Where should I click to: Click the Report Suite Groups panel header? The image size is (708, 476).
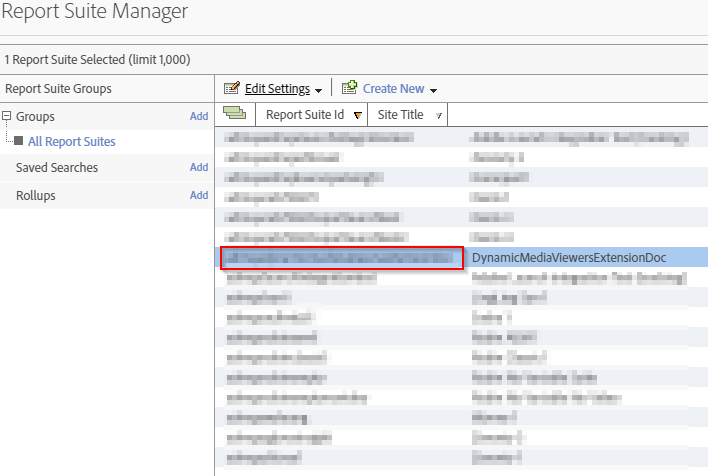pos(58,89)
